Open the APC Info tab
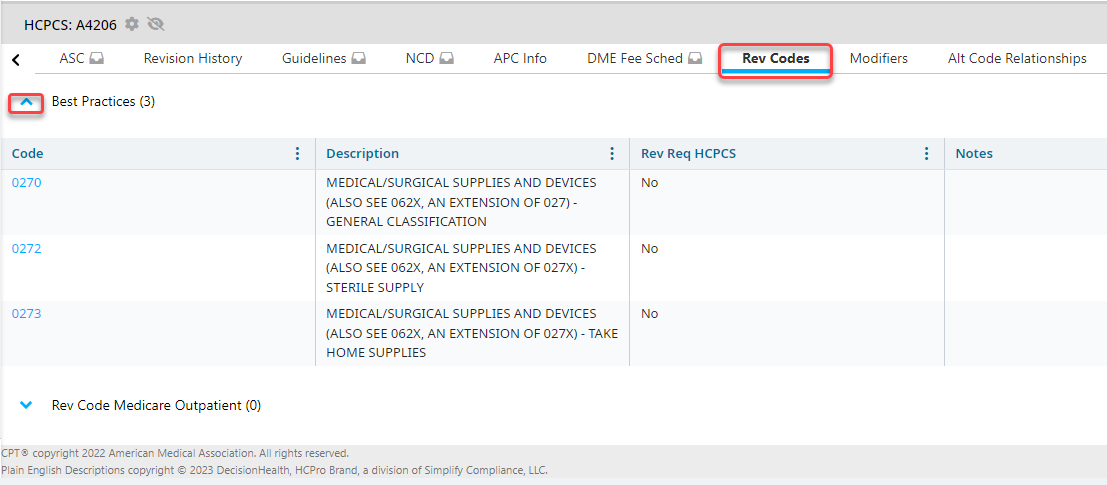The image size is (1107, 485). [x=520, y=59]
